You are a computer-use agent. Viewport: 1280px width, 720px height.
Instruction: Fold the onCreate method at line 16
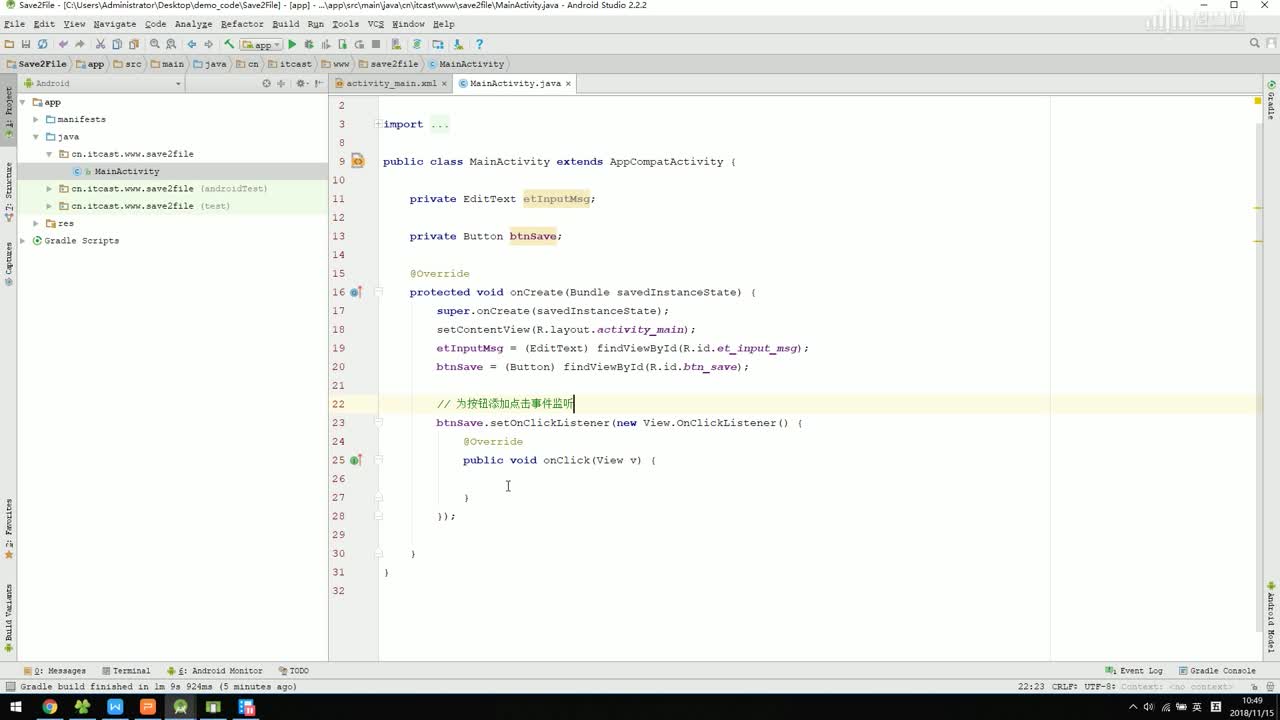[x=377, y=292]
